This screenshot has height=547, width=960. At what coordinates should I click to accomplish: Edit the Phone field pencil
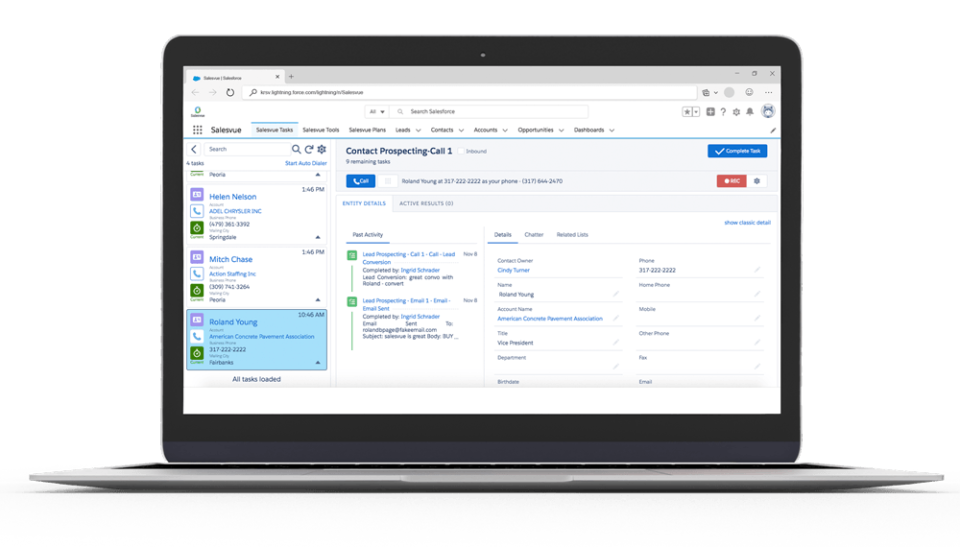757,270
